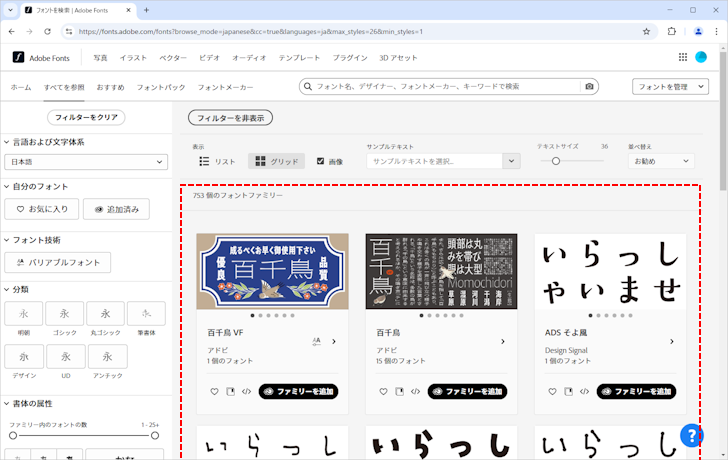The height and width of the screenshot is (460, 728).
Task: Click the visual search camera icon
Action: point(589,86)
